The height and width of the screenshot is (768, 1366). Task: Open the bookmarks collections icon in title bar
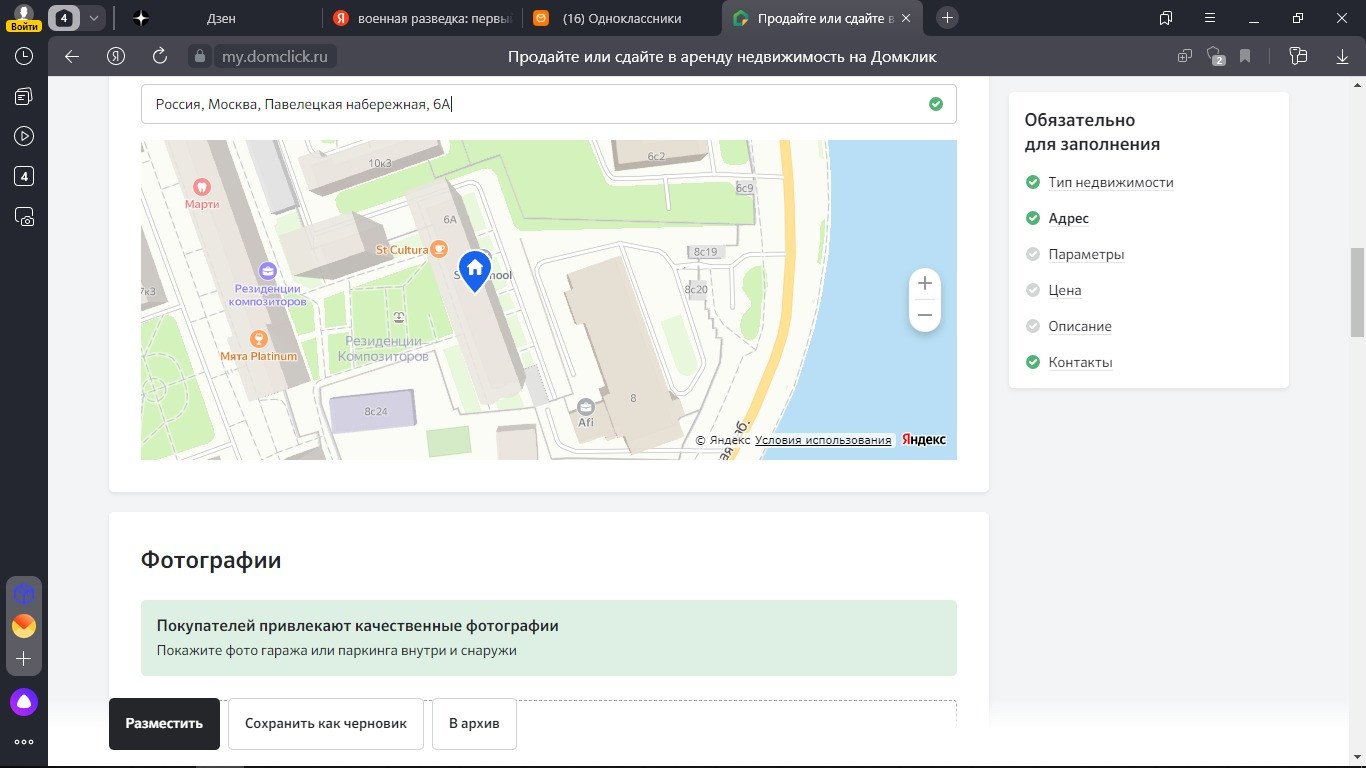[x=1166, y=18]
